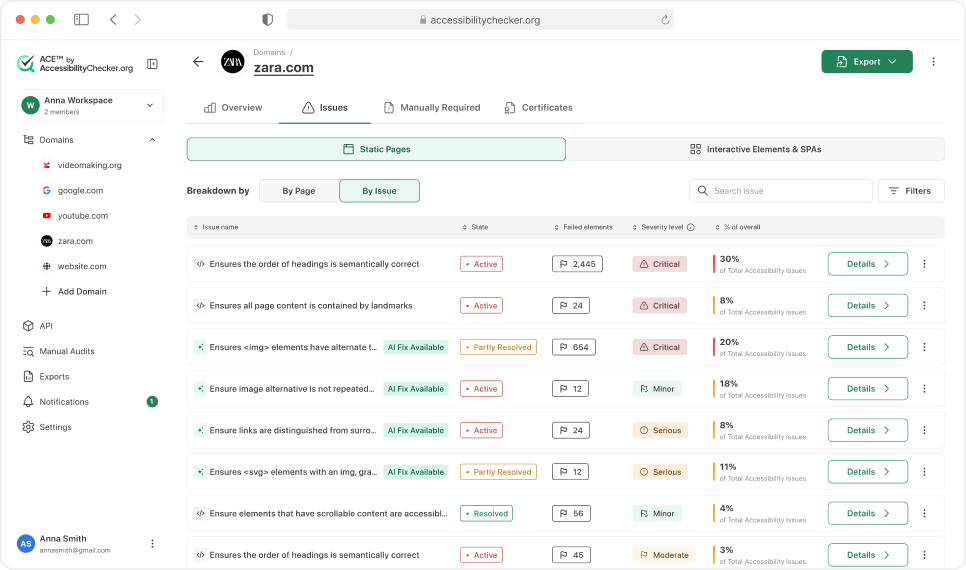The height and width of the screenshot is (570, 966).
Task: Open the Manually Required tab
Action: point(432,108)
